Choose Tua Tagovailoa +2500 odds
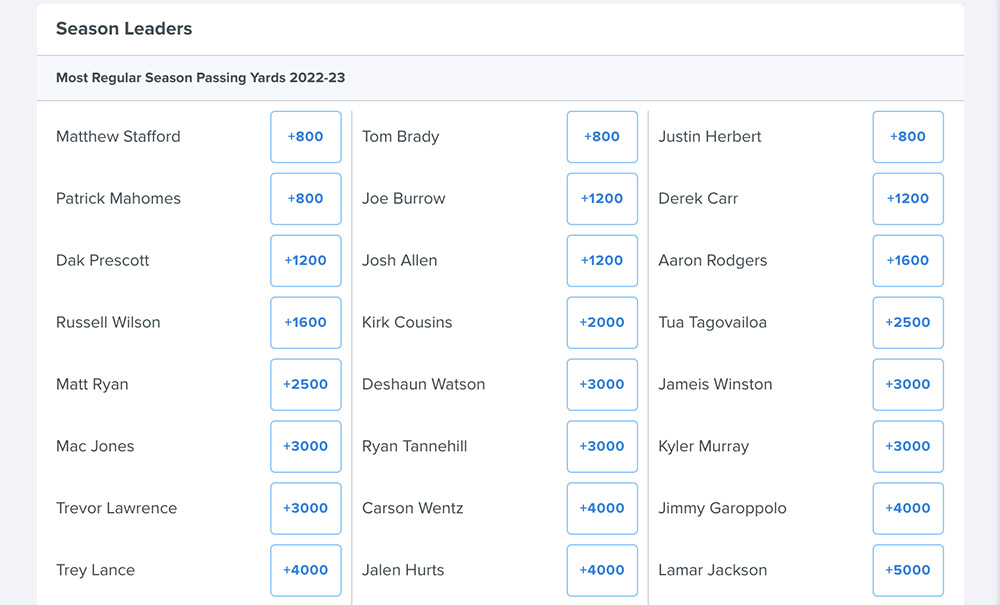 (x=908, y=323)
